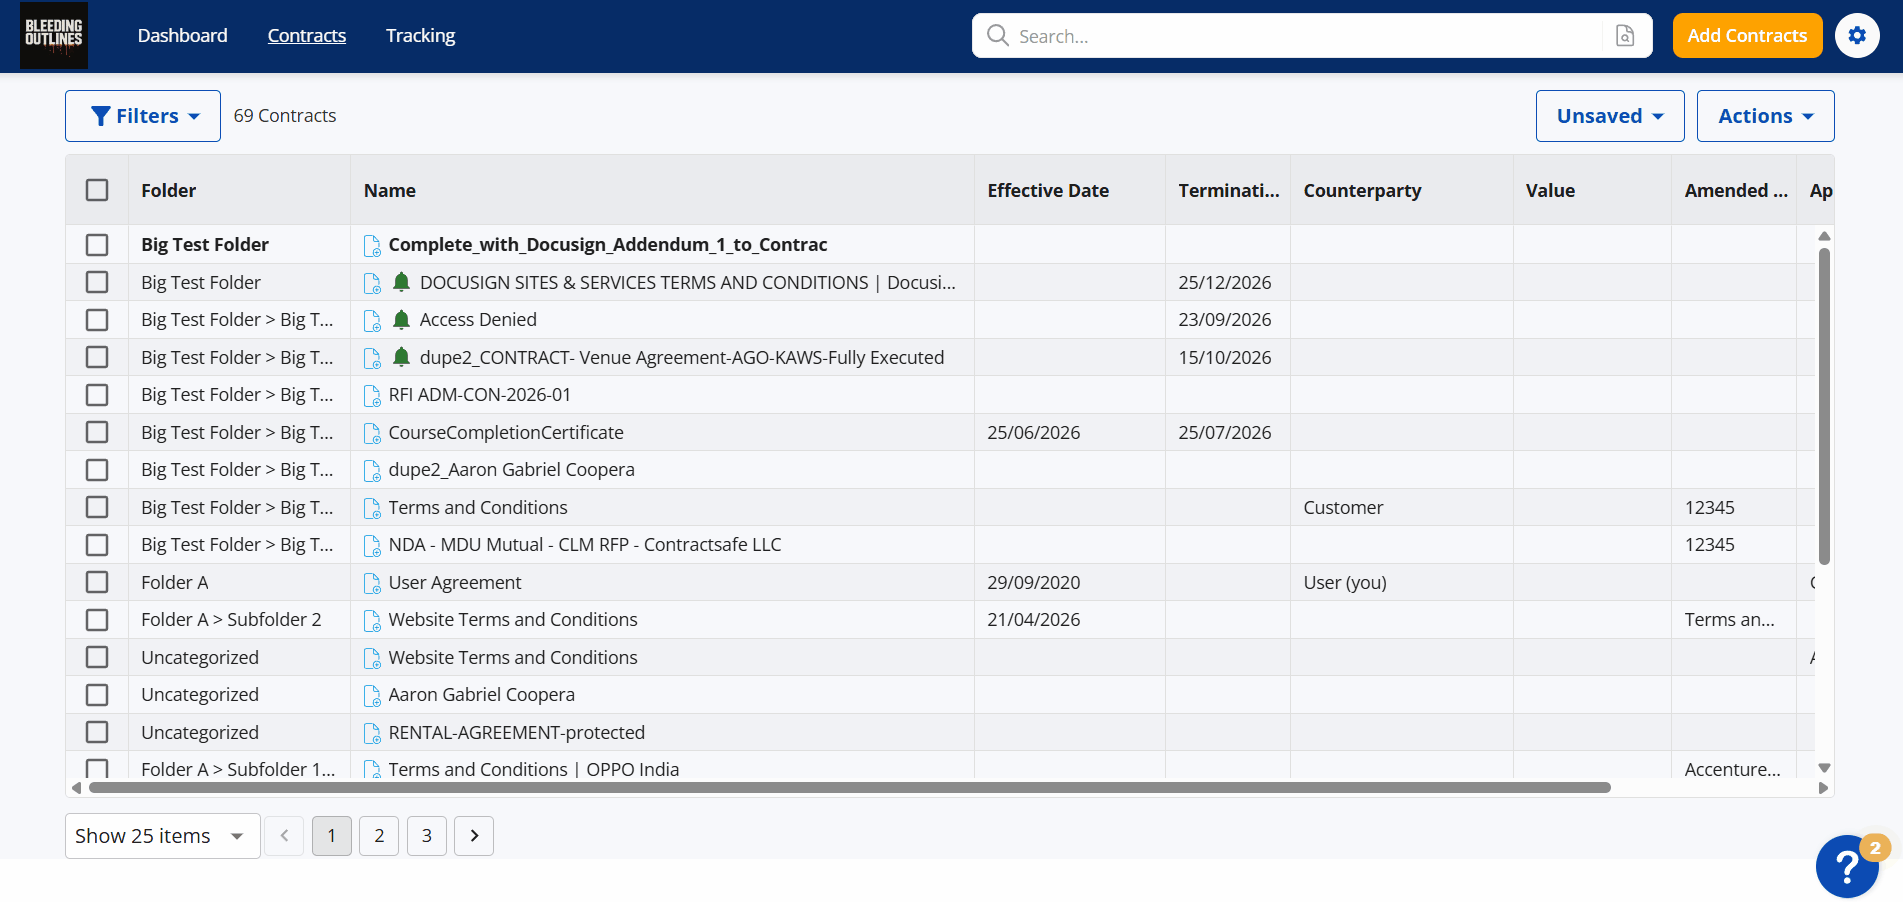Jump to page 3
The width and height of the screenshot is (1903, 902).
pos(427,836)
